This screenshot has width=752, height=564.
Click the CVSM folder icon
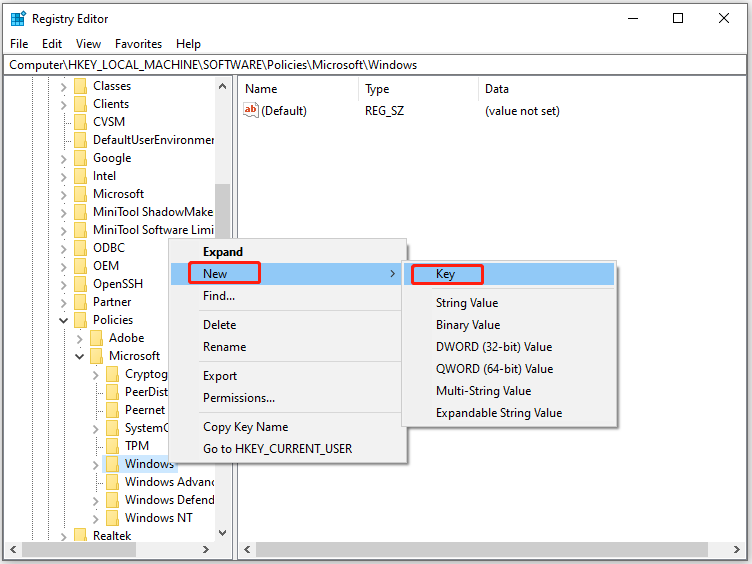81,122
